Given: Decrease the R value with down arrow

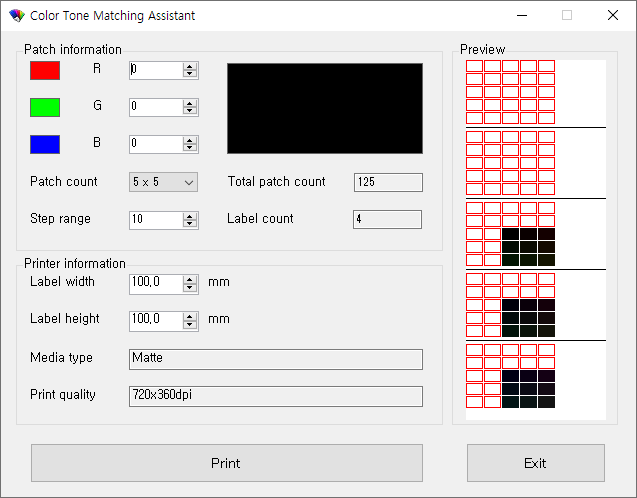Looking at the screenshot, I should 190,74.
